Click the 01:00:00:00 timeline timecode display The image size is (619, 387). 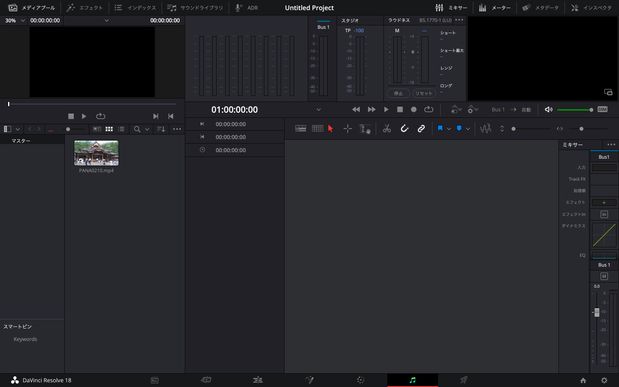tap(234, 110)
